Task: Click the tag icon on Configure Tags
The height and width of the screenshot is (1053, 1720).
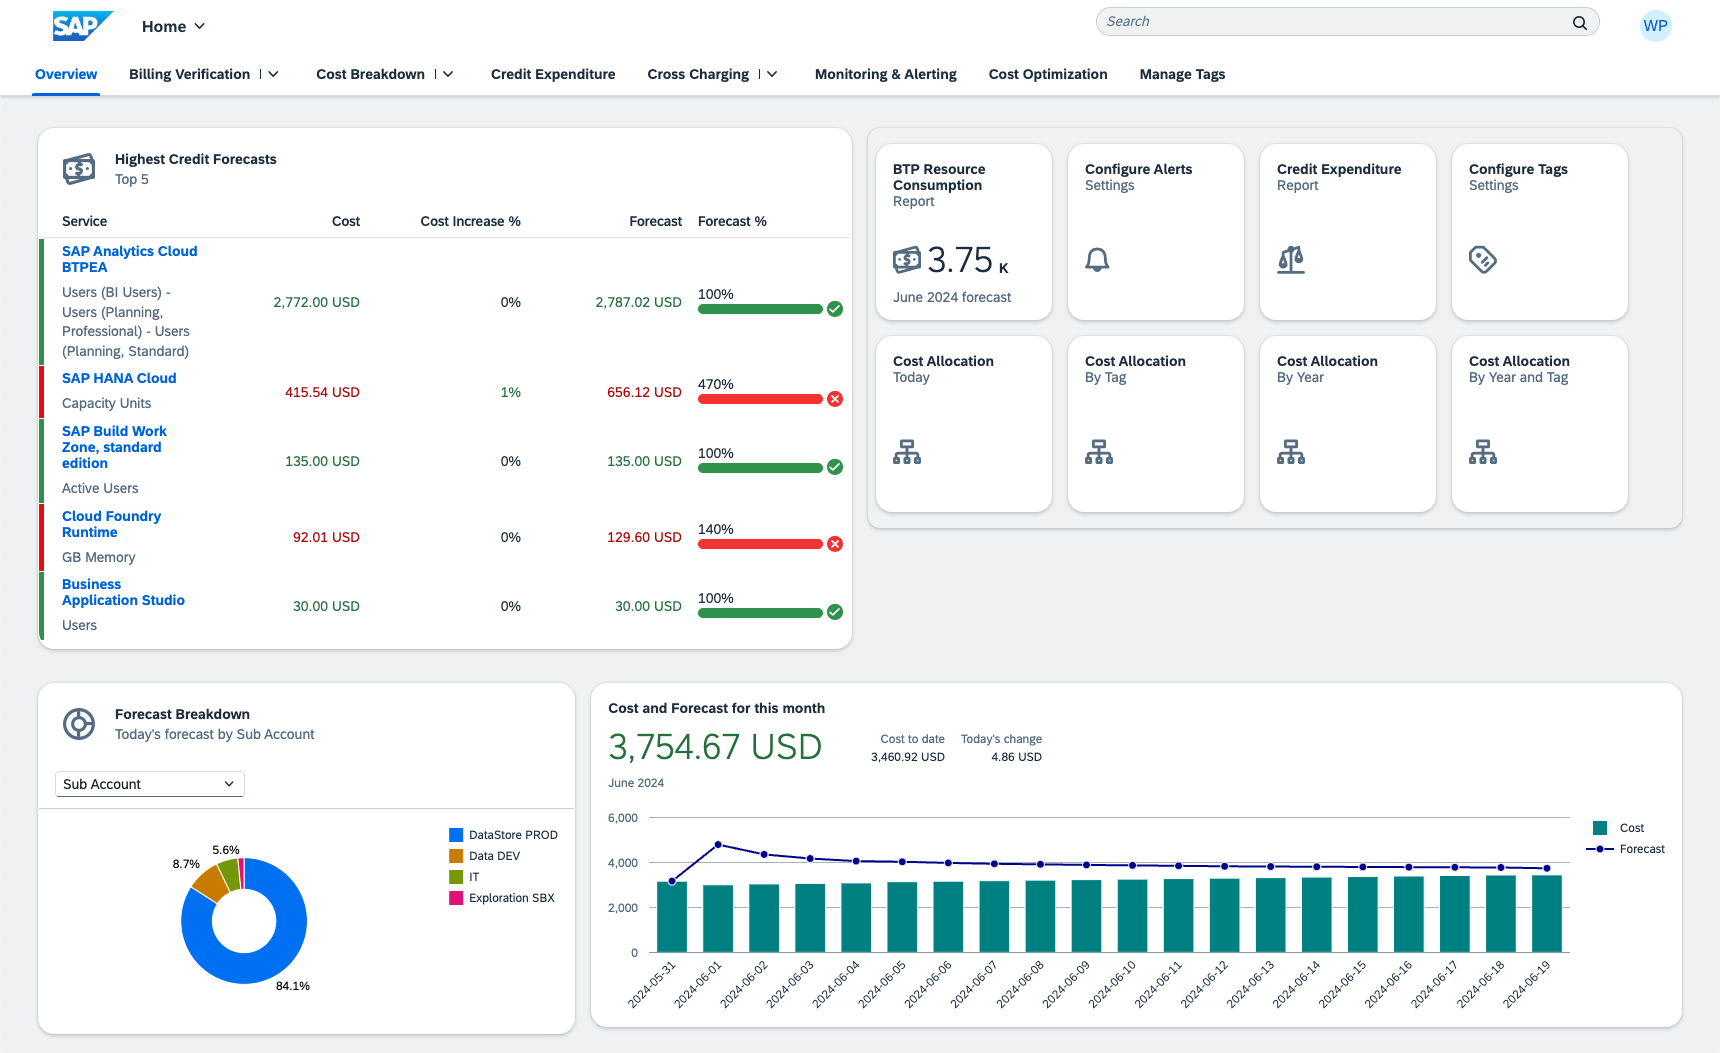Action: click(x=1483, y=260)
